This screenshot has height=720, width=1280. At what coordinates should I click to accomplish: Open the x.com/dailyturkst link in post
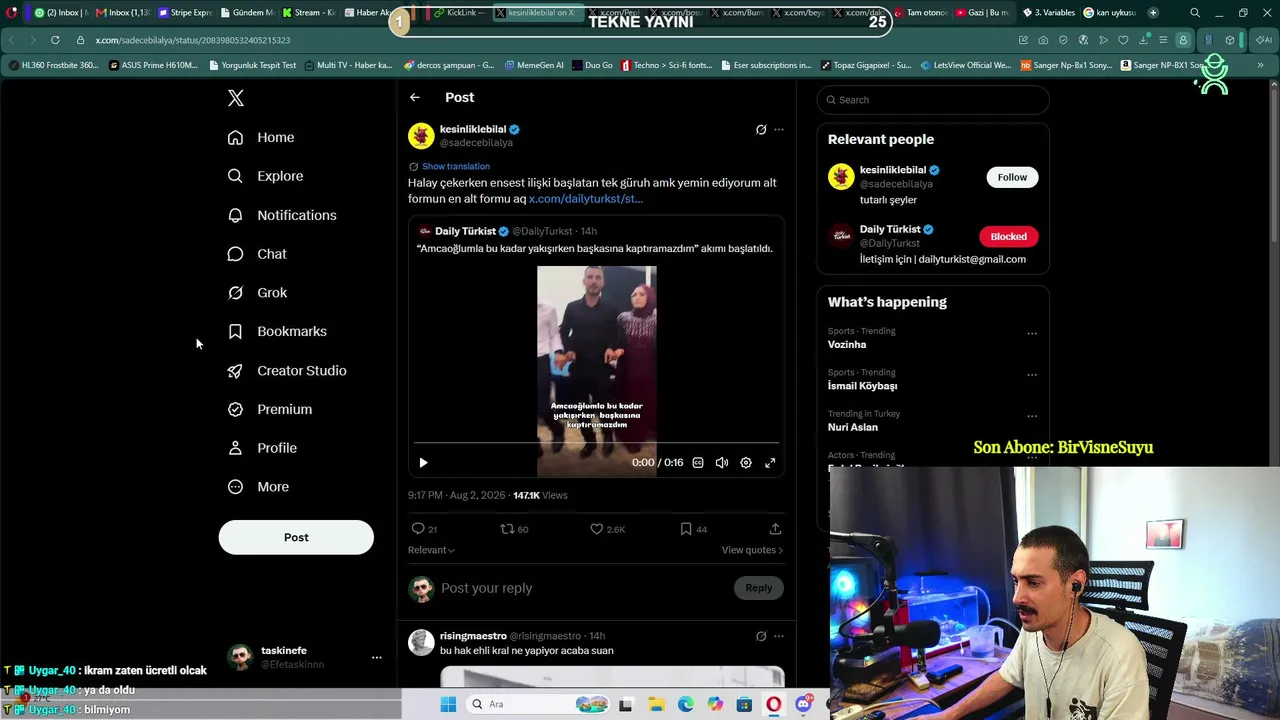click(586, 199)
